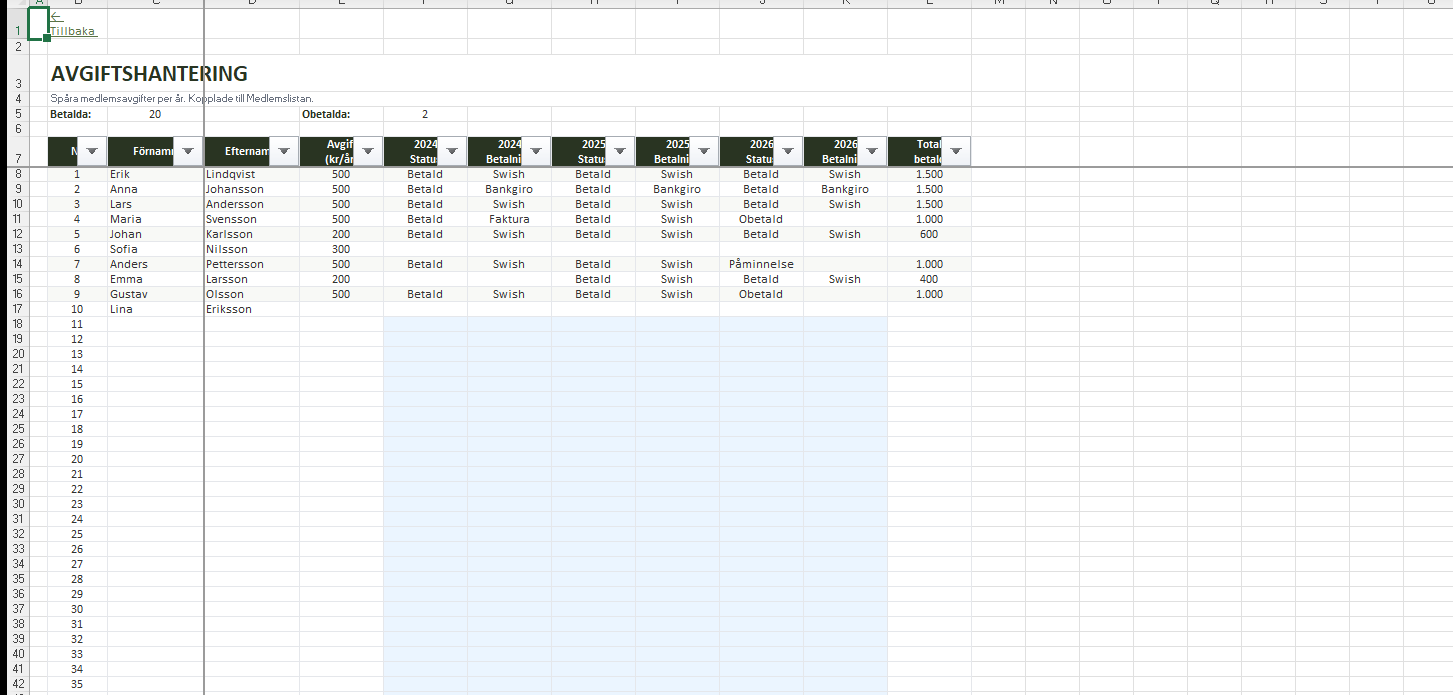Click the AVGIFTSHANTERING title cell
Screen dimensions: 1453x695
(x=149, y=74)
